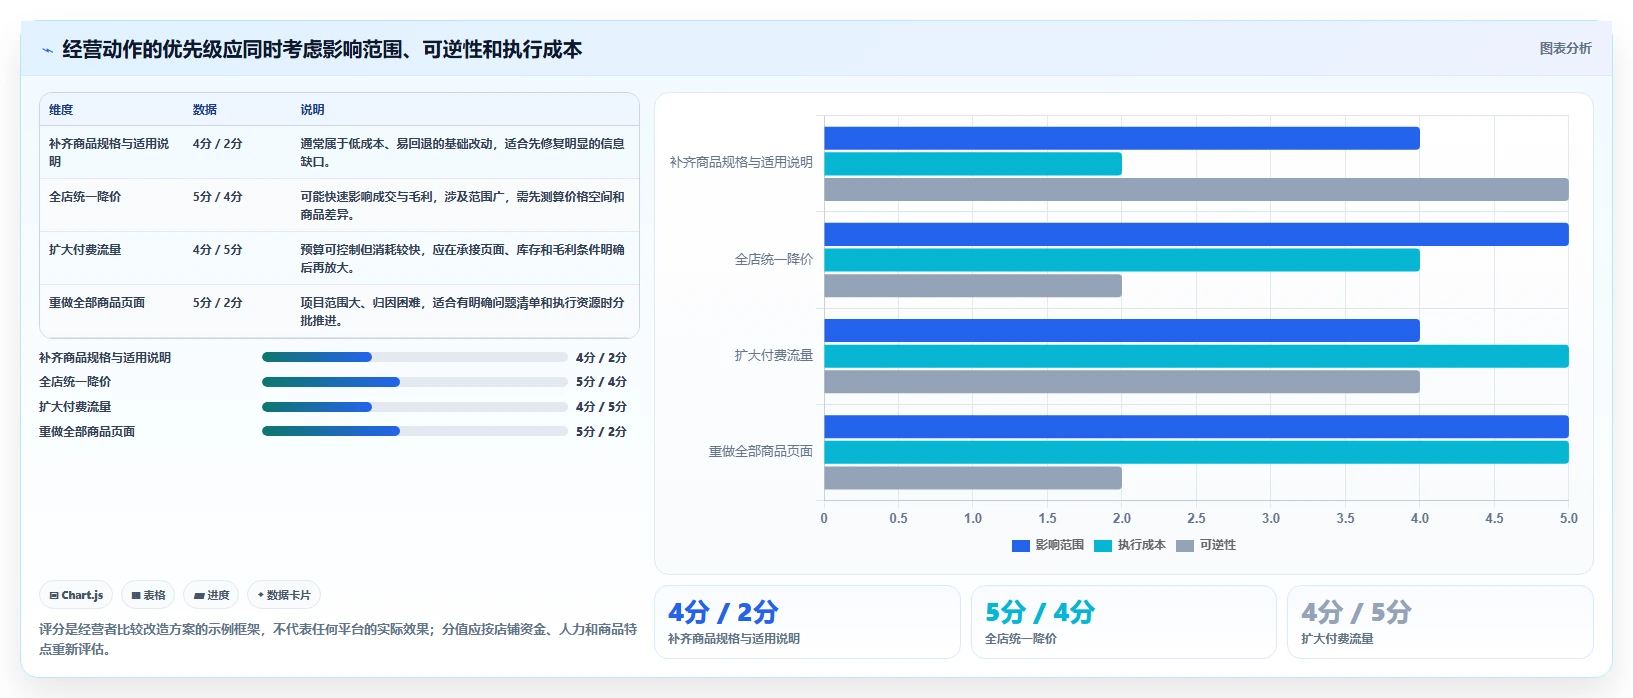Click chart axis label 补齐商品规格与适用说明
Viewport: 1633px width, 698px height.
click(x=741, y=162)
